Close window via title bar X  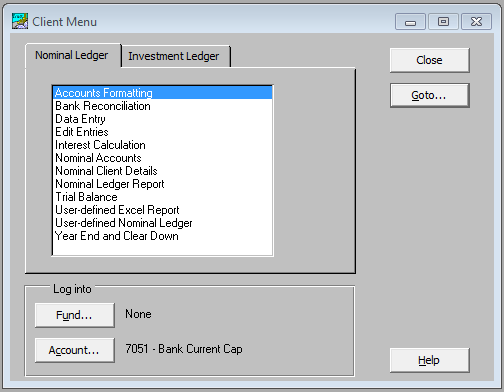[476, 22]
